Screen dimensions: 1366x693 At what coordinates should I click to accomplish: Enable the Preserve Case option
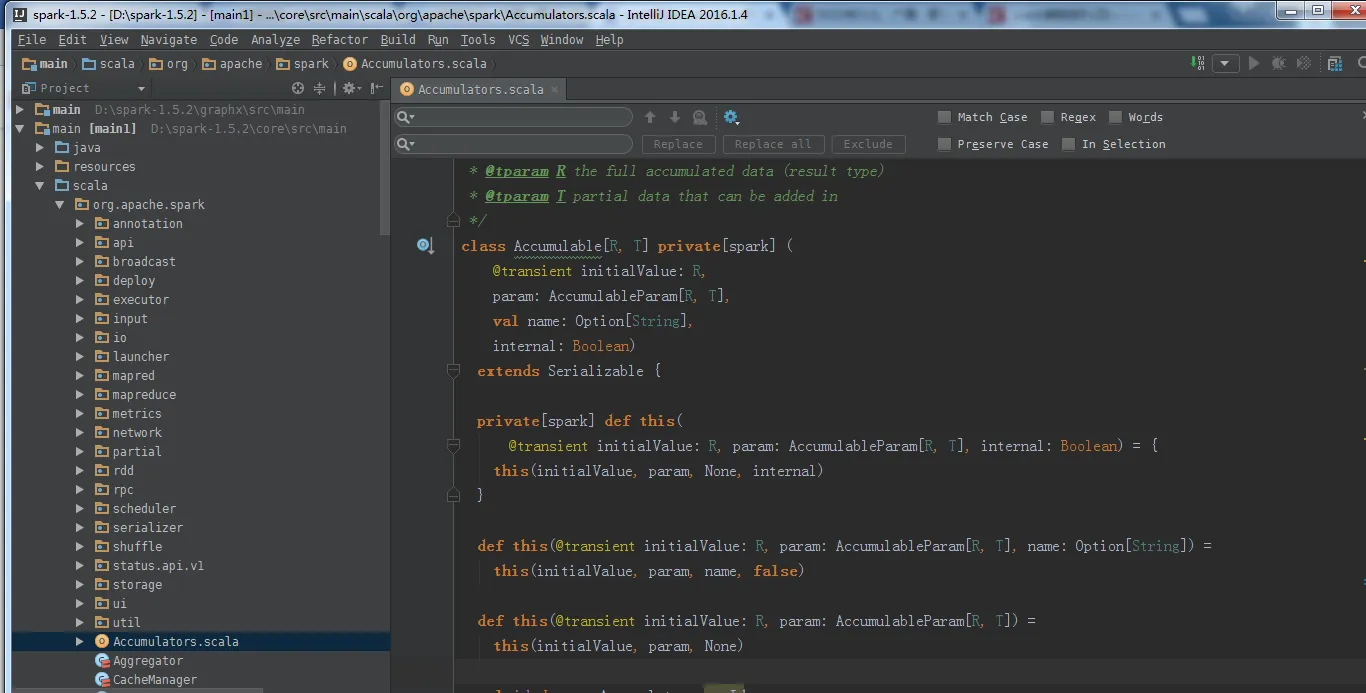944,144
